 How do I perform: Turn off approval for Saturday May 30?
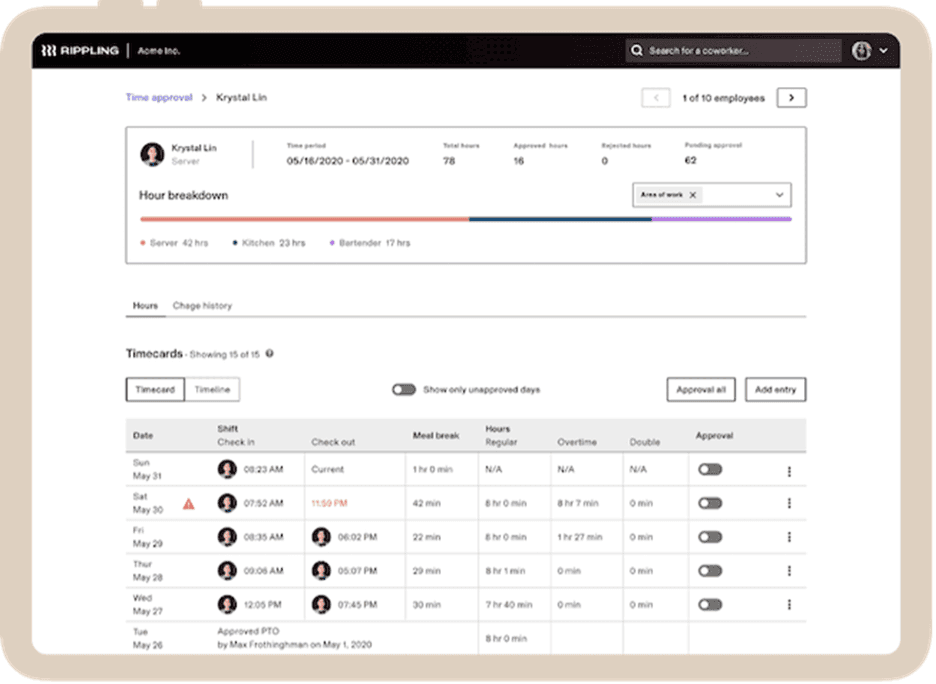[710, 504]
